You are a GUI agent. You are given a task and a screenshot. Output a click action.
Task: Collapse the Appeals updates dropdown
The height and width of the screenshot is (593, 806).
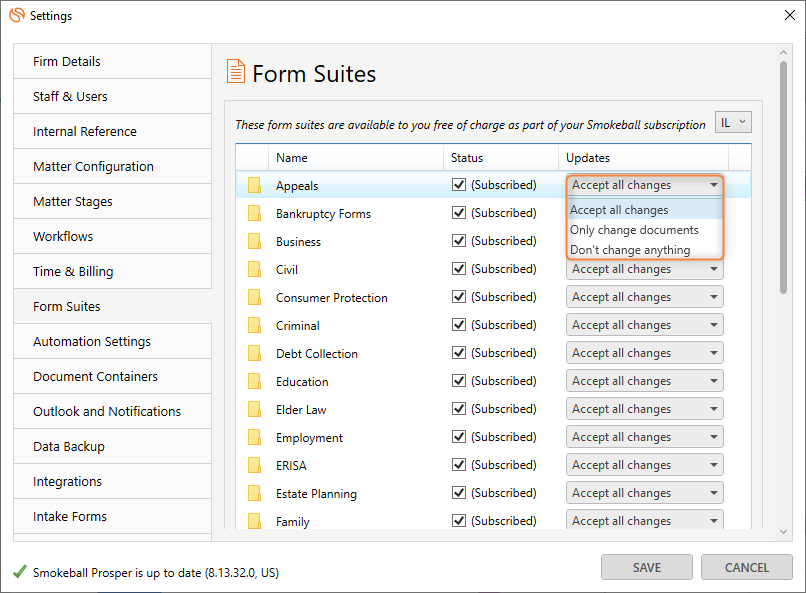(x=645, y=185)
